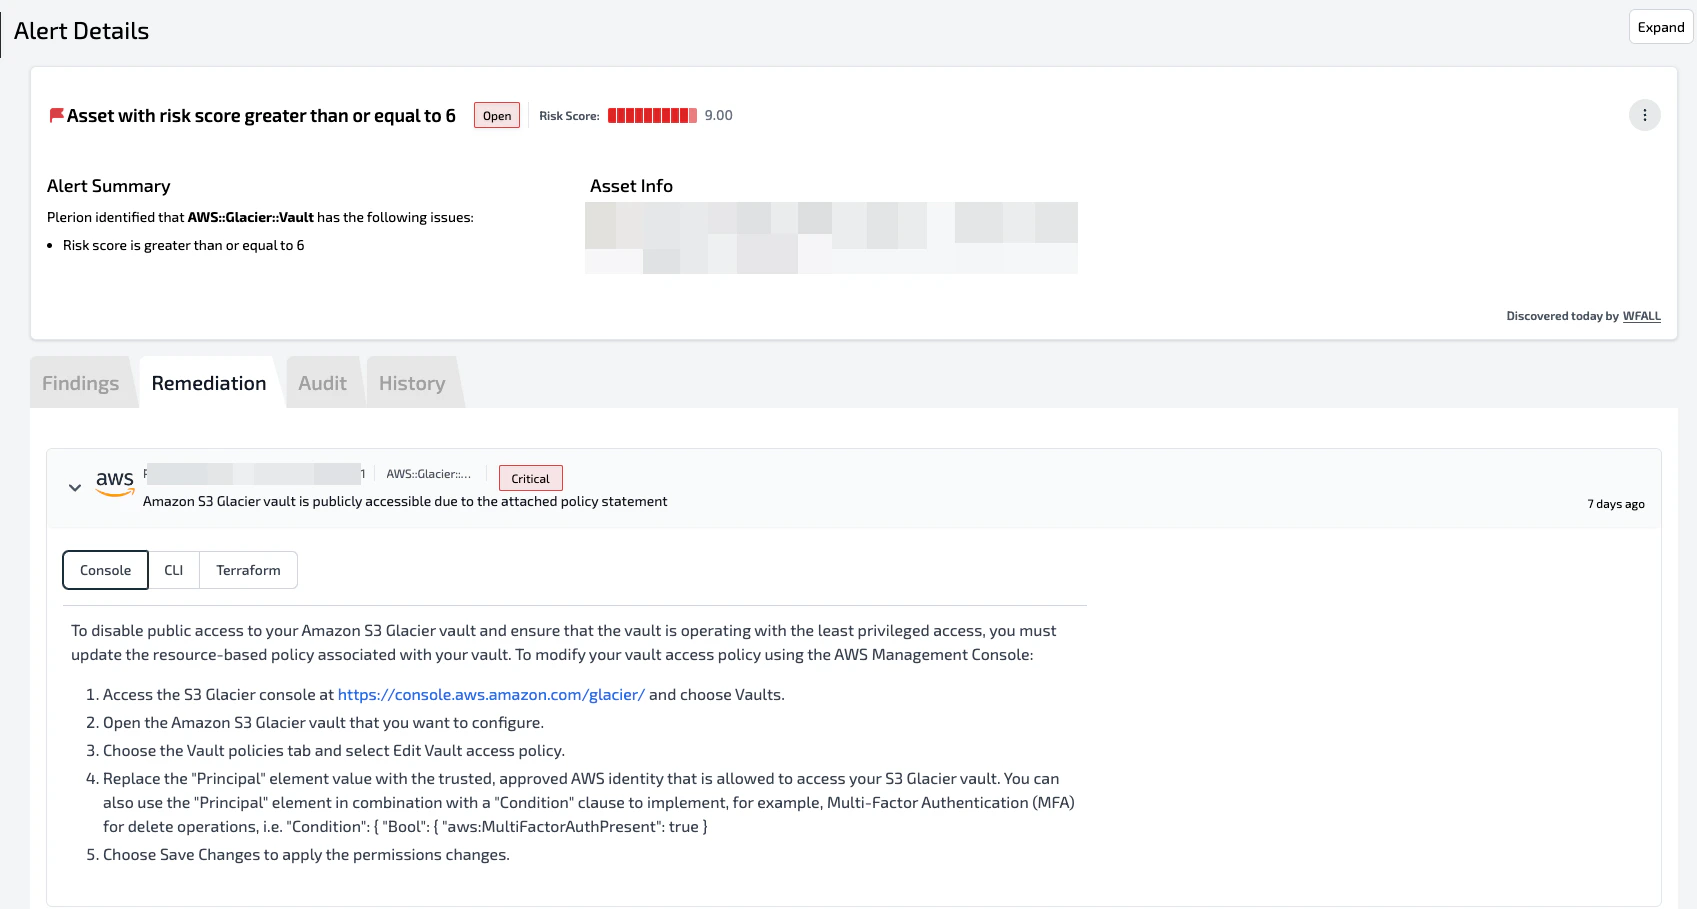The image size is (1697, 909).
Task: Click the Alert Summary heading
Action: [109, 186]
